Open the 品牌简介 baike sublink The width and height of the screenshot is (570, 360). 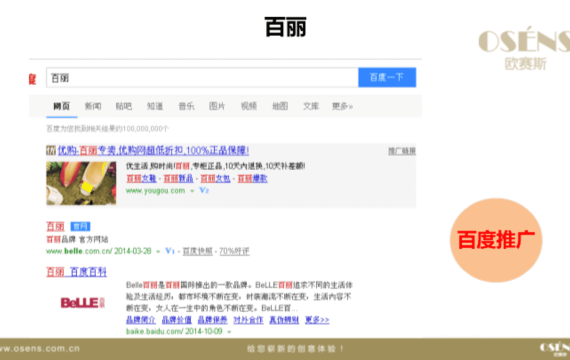tap(141, 320)
